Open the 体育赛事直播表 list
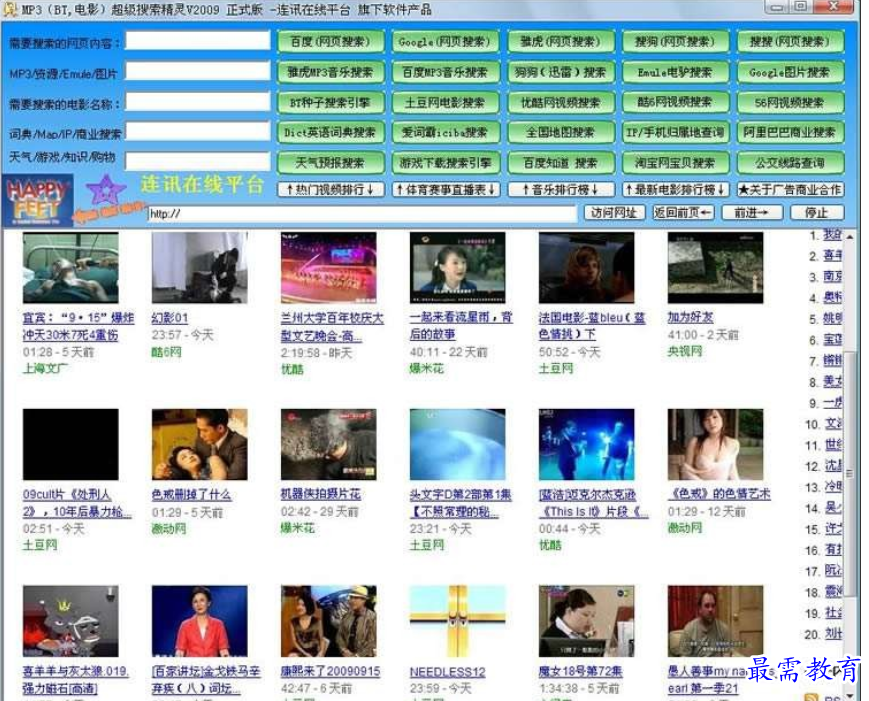Screen dimensions: 869x701 pyautogui.click(x=446, y=190)
